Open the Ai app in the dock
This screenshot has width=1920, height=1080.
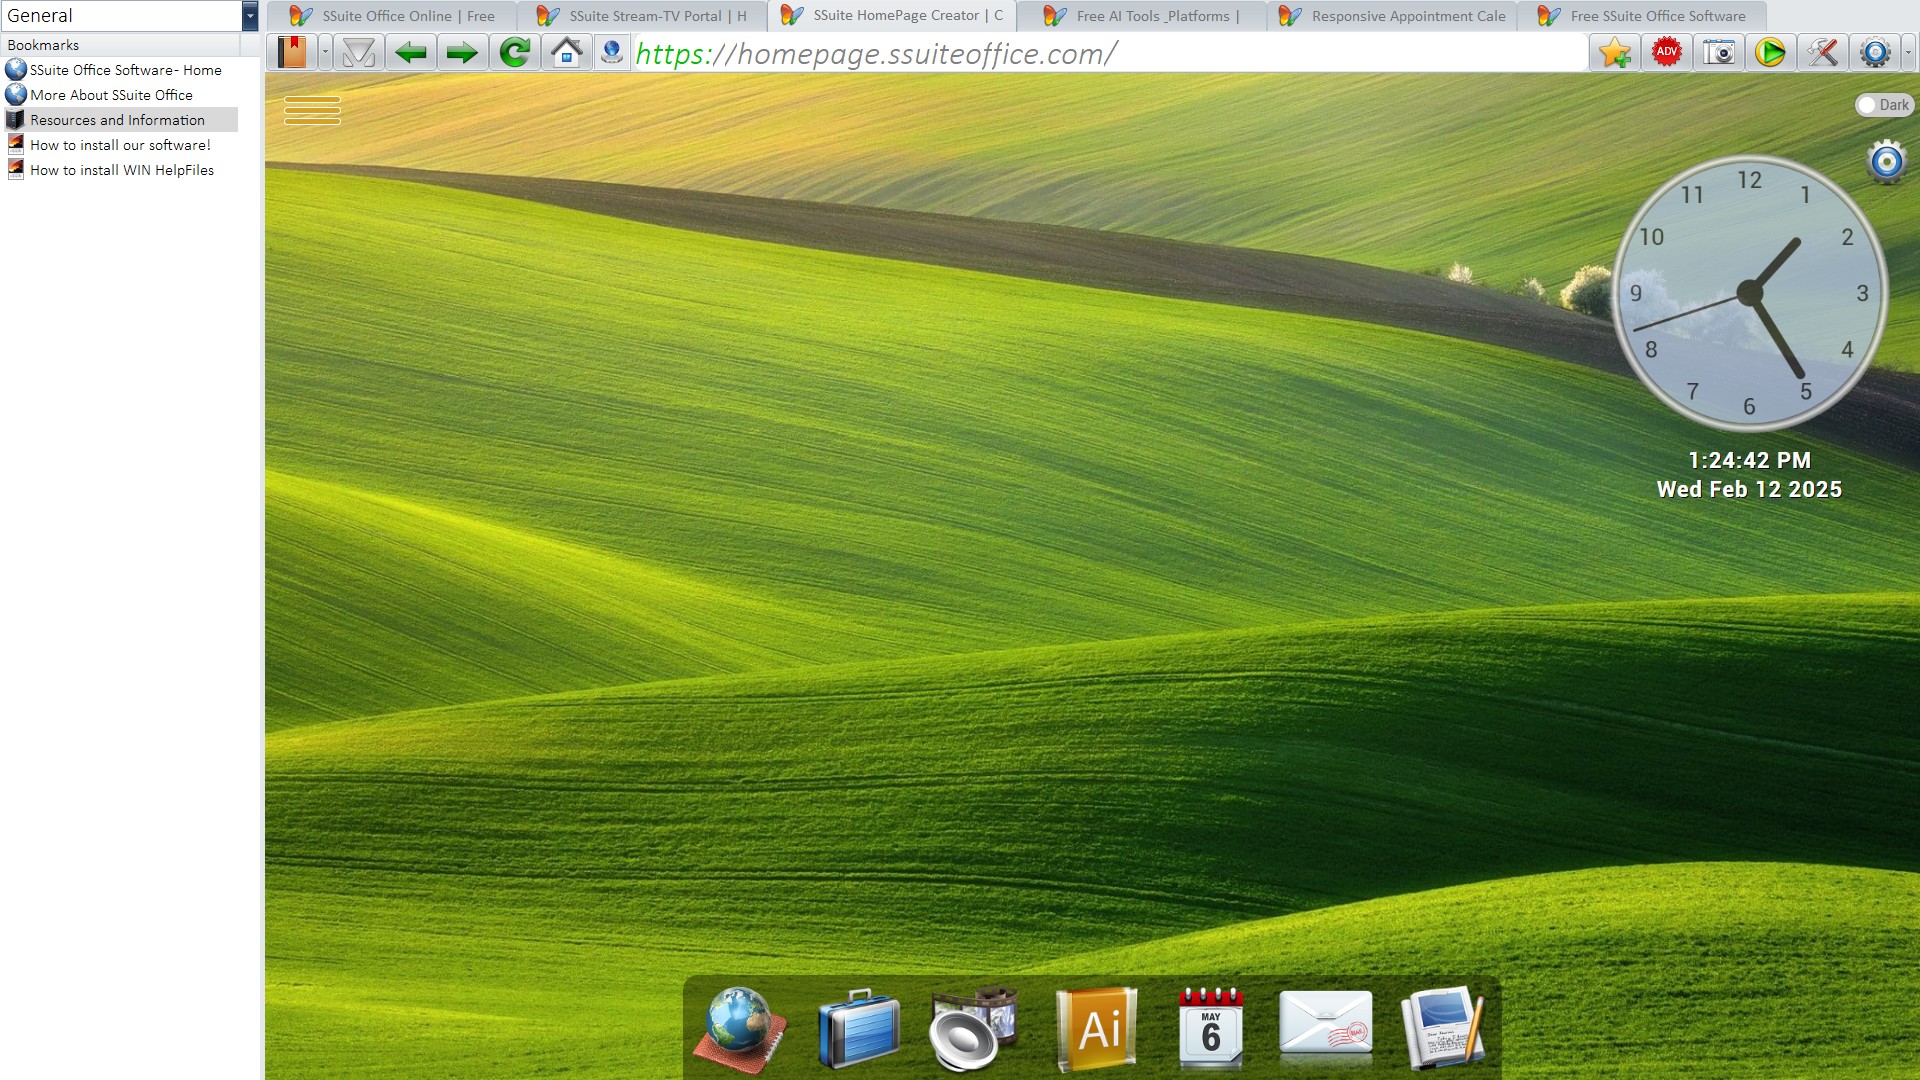(1097, 1029)
